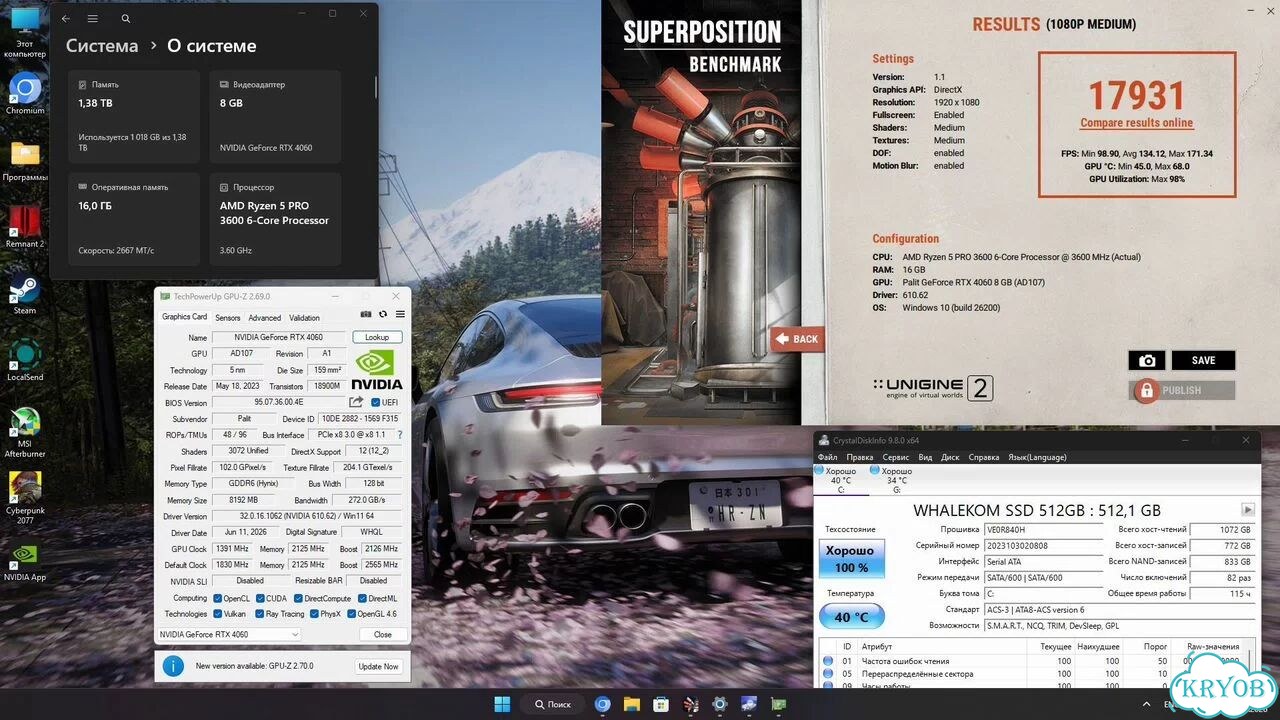This screenshot has width=1280, height=720.
Task: Click the SAVE button in Superposition
Action: [x=1204, y=360]
